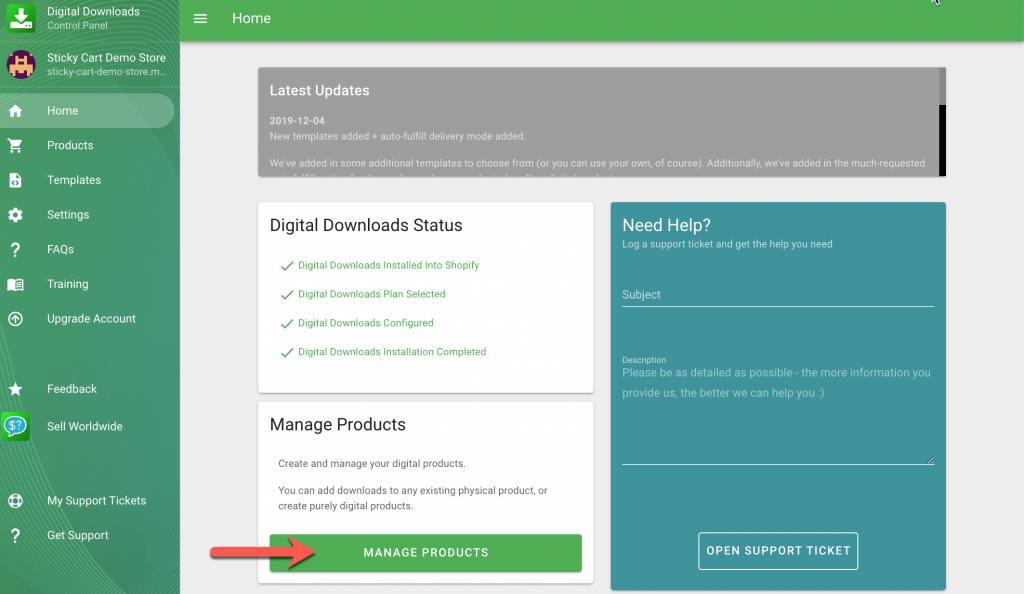The height and width of the screenshot is (594, 1024).
Task: Click 'Digital Downloads Configured' status text
Action: (366, 323)
